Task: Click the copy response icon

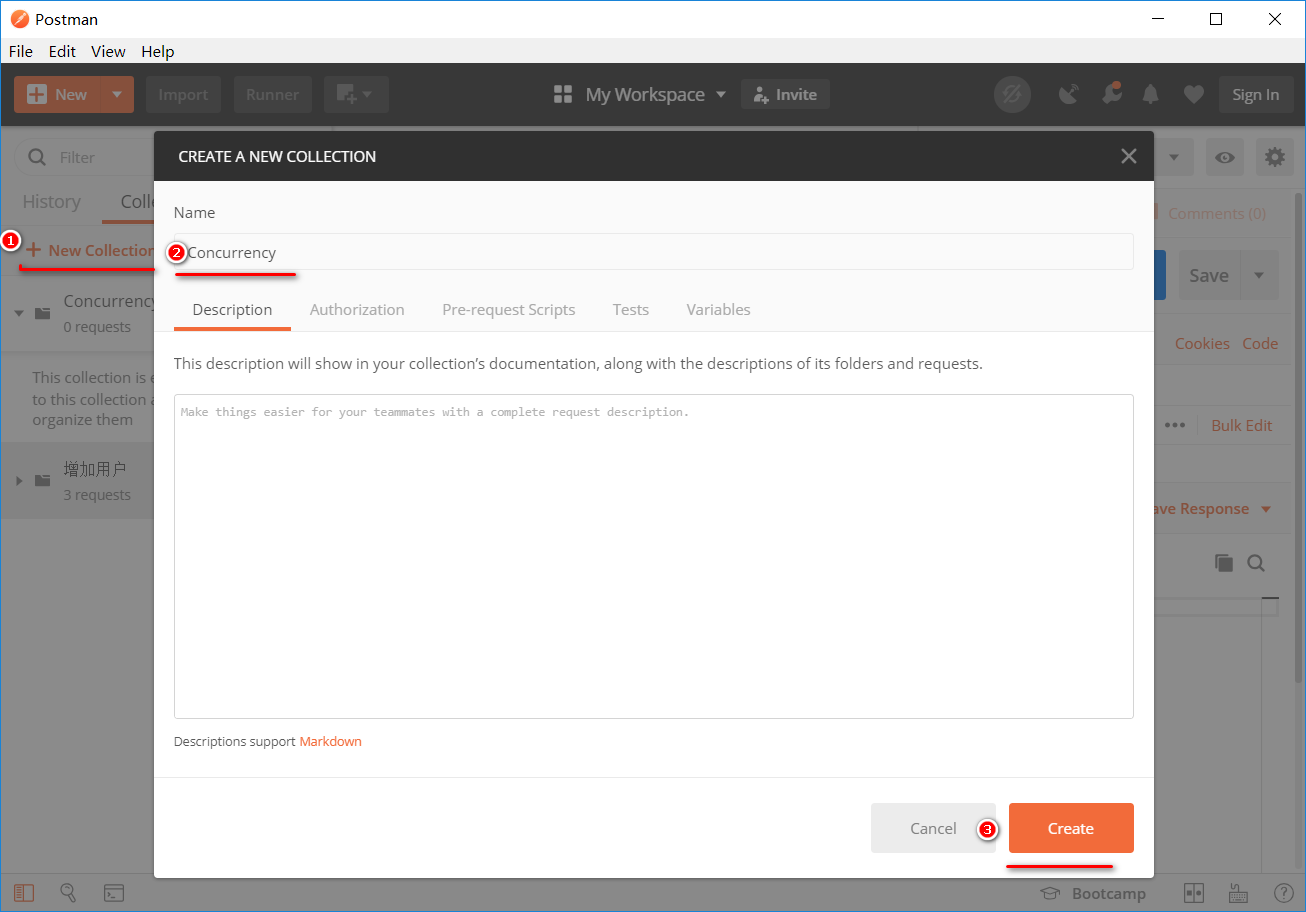Action: (1224, 563)
